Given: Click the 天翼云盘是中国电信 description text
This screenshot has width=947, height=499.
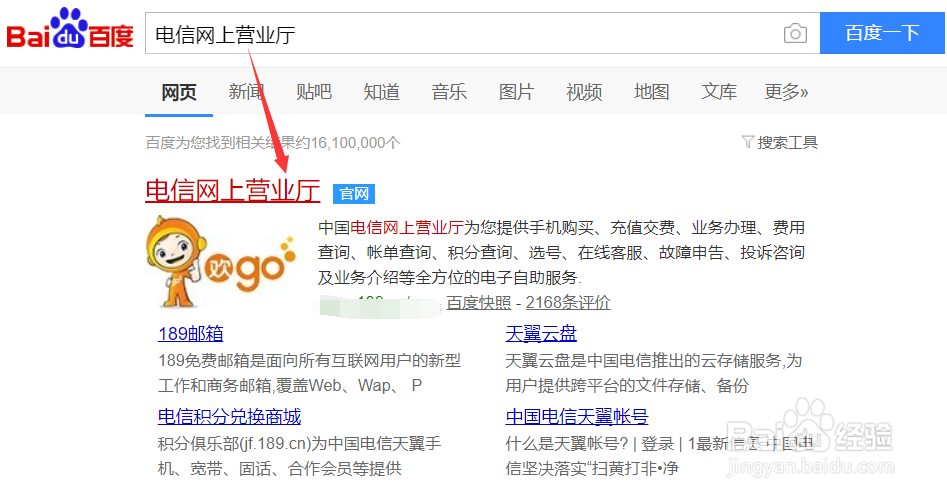Looking at the screenshot, I should 653,373.
